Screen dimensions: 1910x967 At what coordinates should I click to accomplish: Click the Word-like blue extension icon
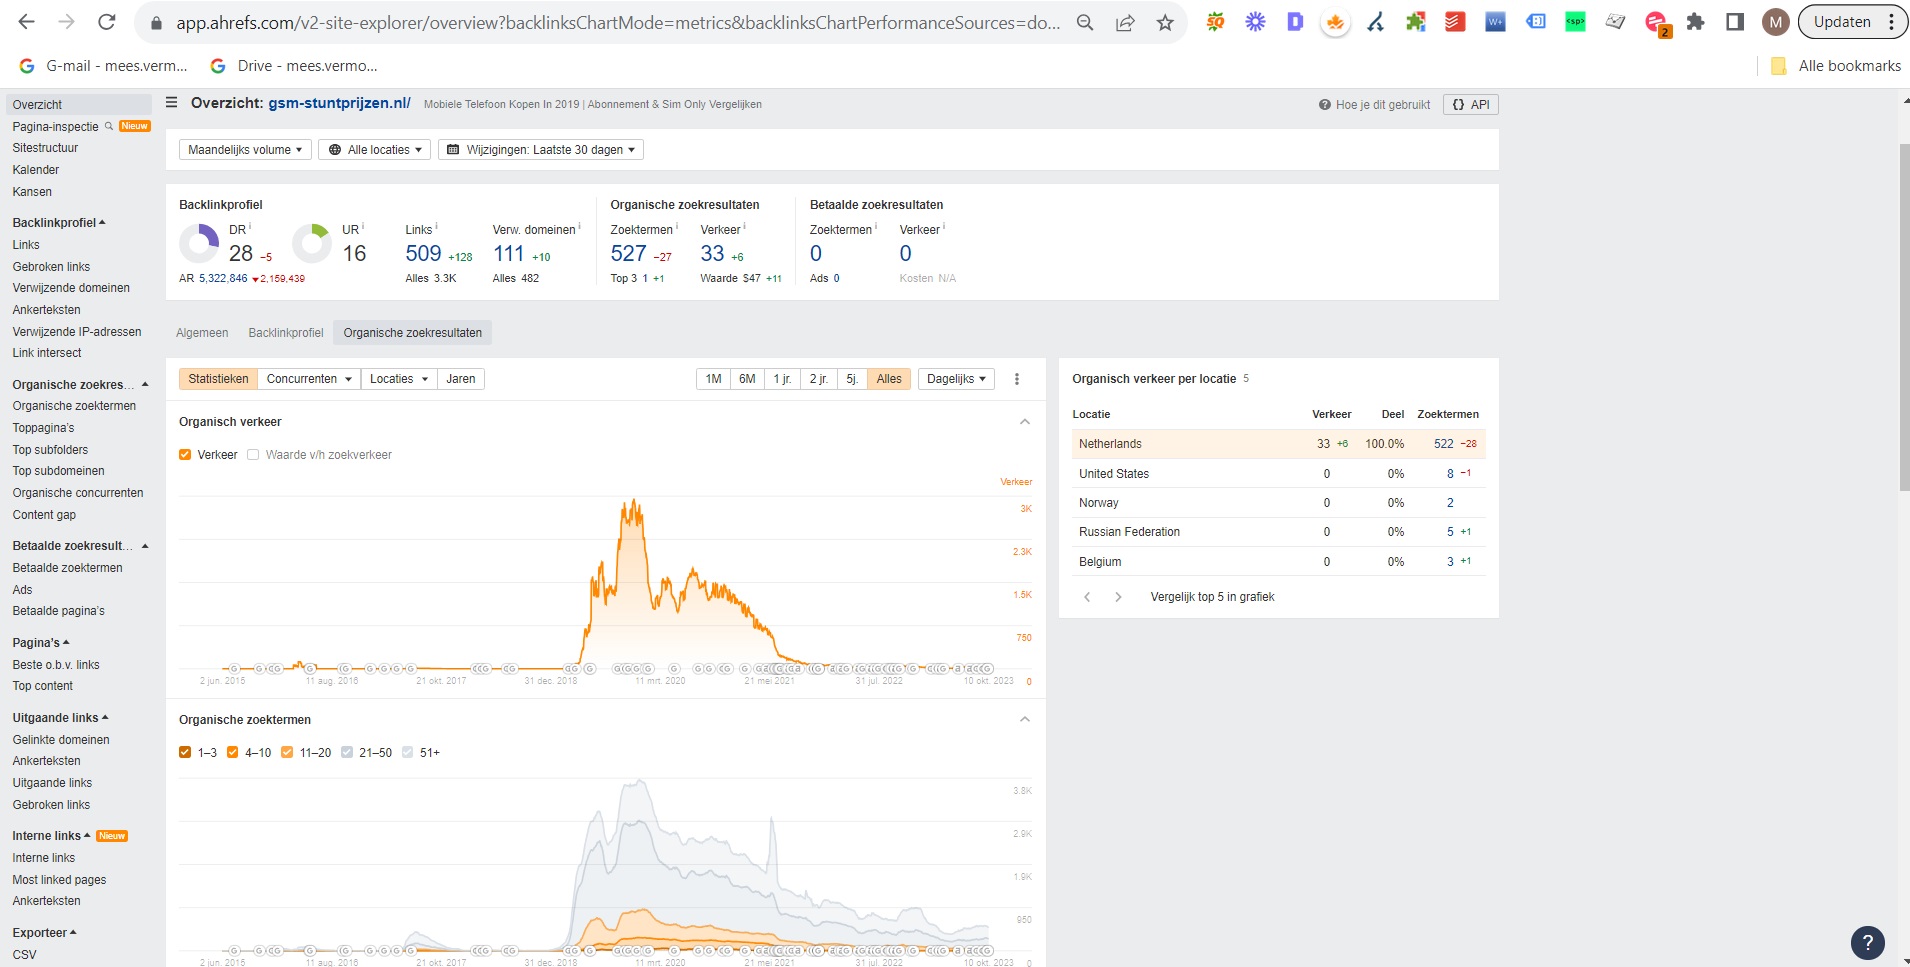pyautogui.click(x=1495, y=22)
